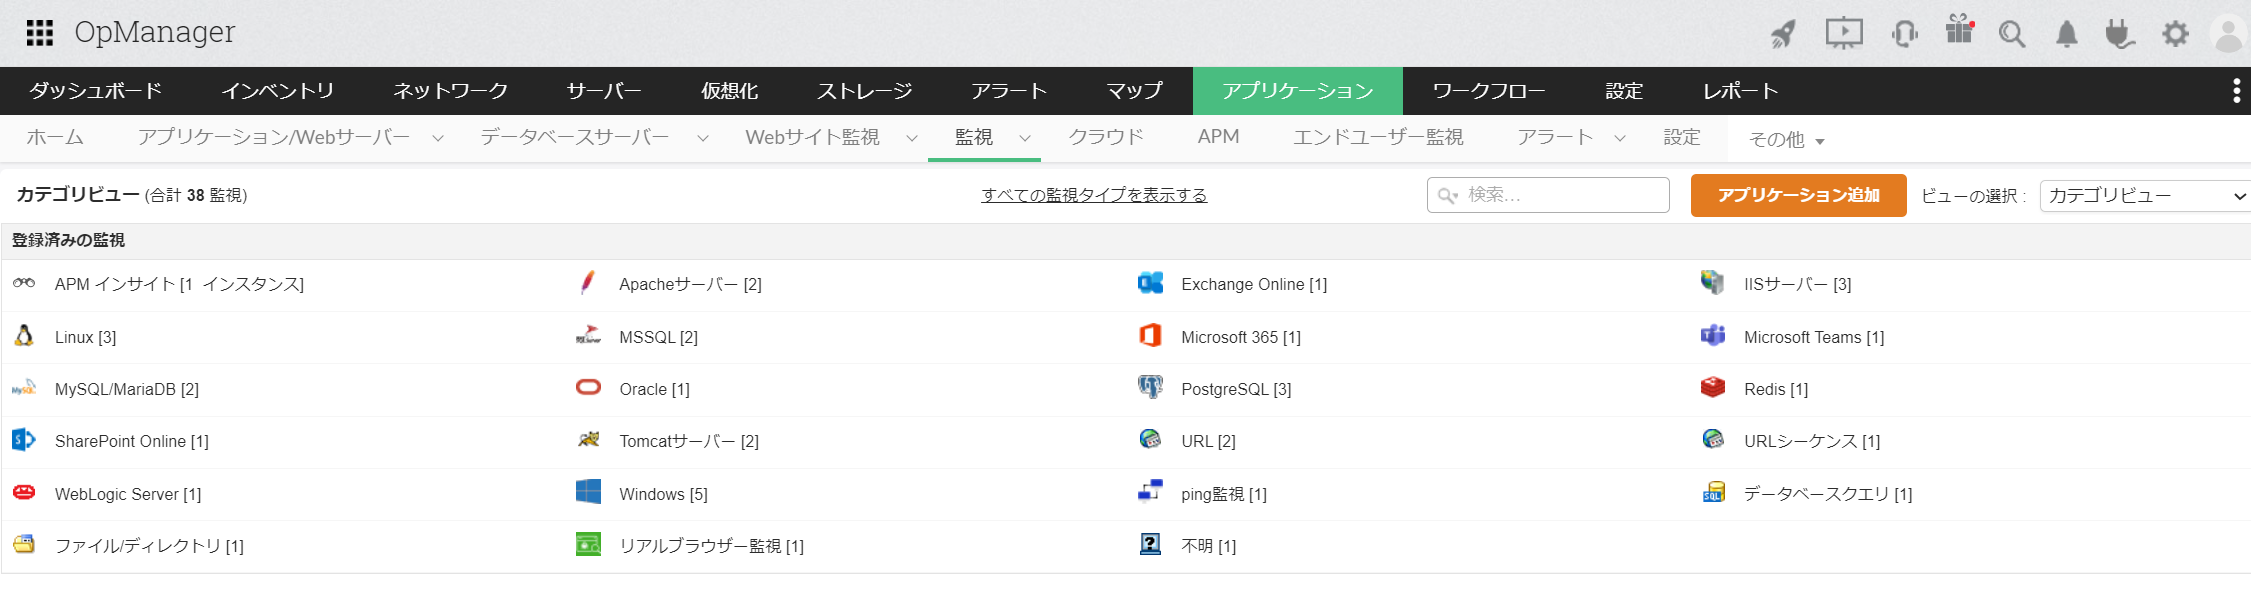2251x589 pixels.
Task: Open the settings gear icon
Action: (2175, 34)
